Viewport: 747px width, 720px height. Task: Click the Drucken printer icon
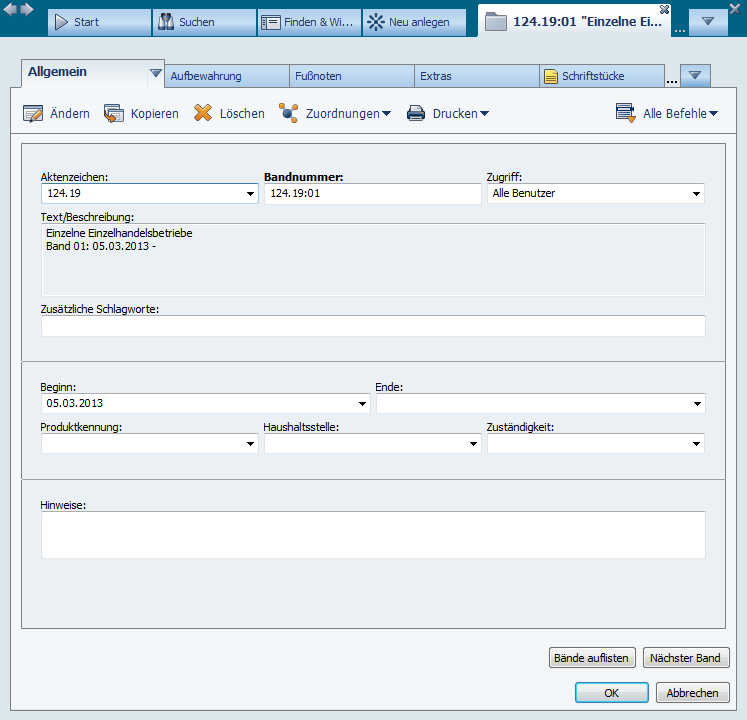pos(416,113)
